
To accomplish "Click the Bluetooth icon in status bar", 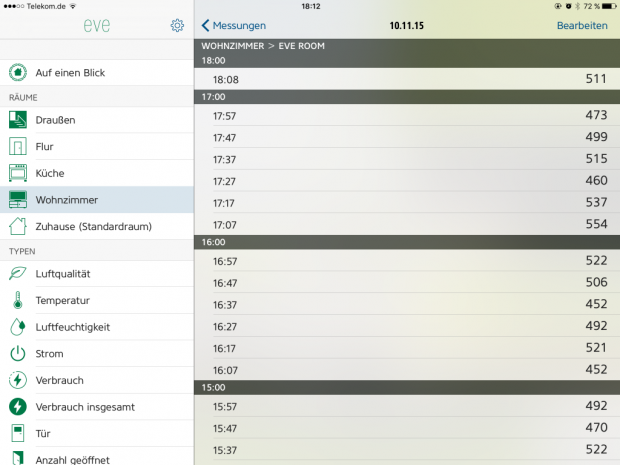I will tap(577, 6).
